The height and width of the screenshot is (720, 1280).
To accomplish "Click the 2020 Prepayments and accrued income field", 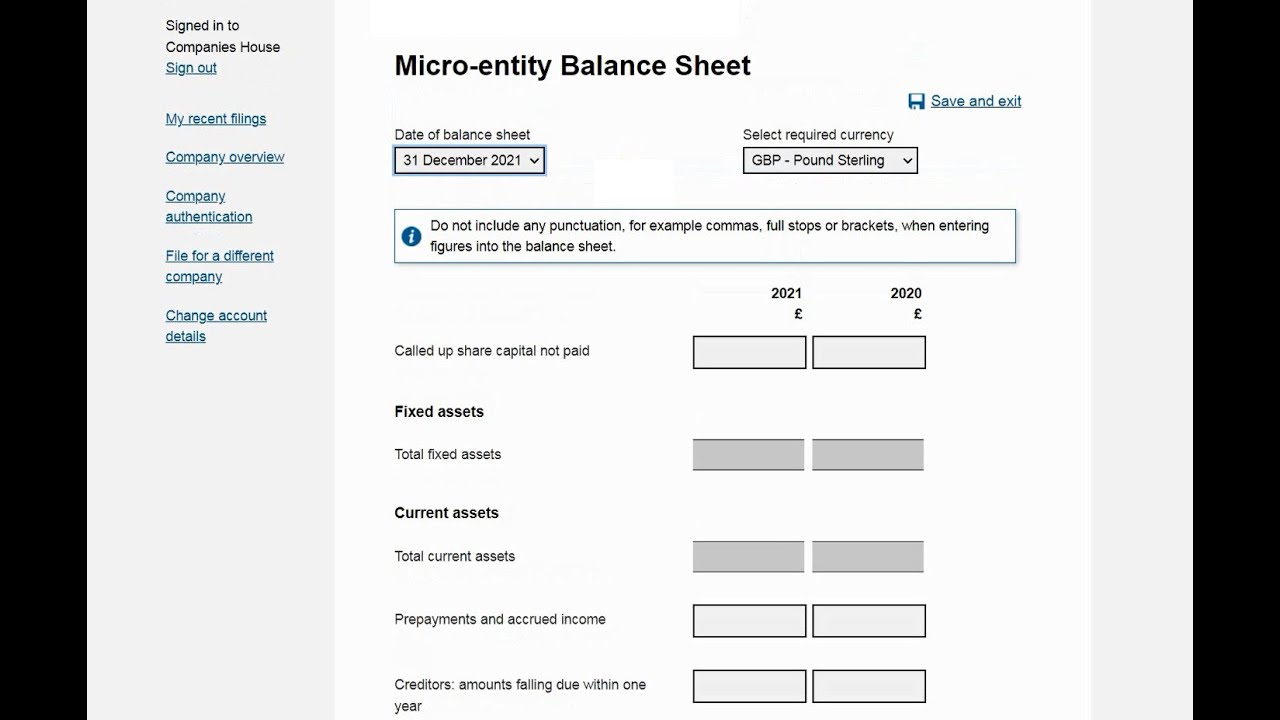I will (x=868, y=620).
